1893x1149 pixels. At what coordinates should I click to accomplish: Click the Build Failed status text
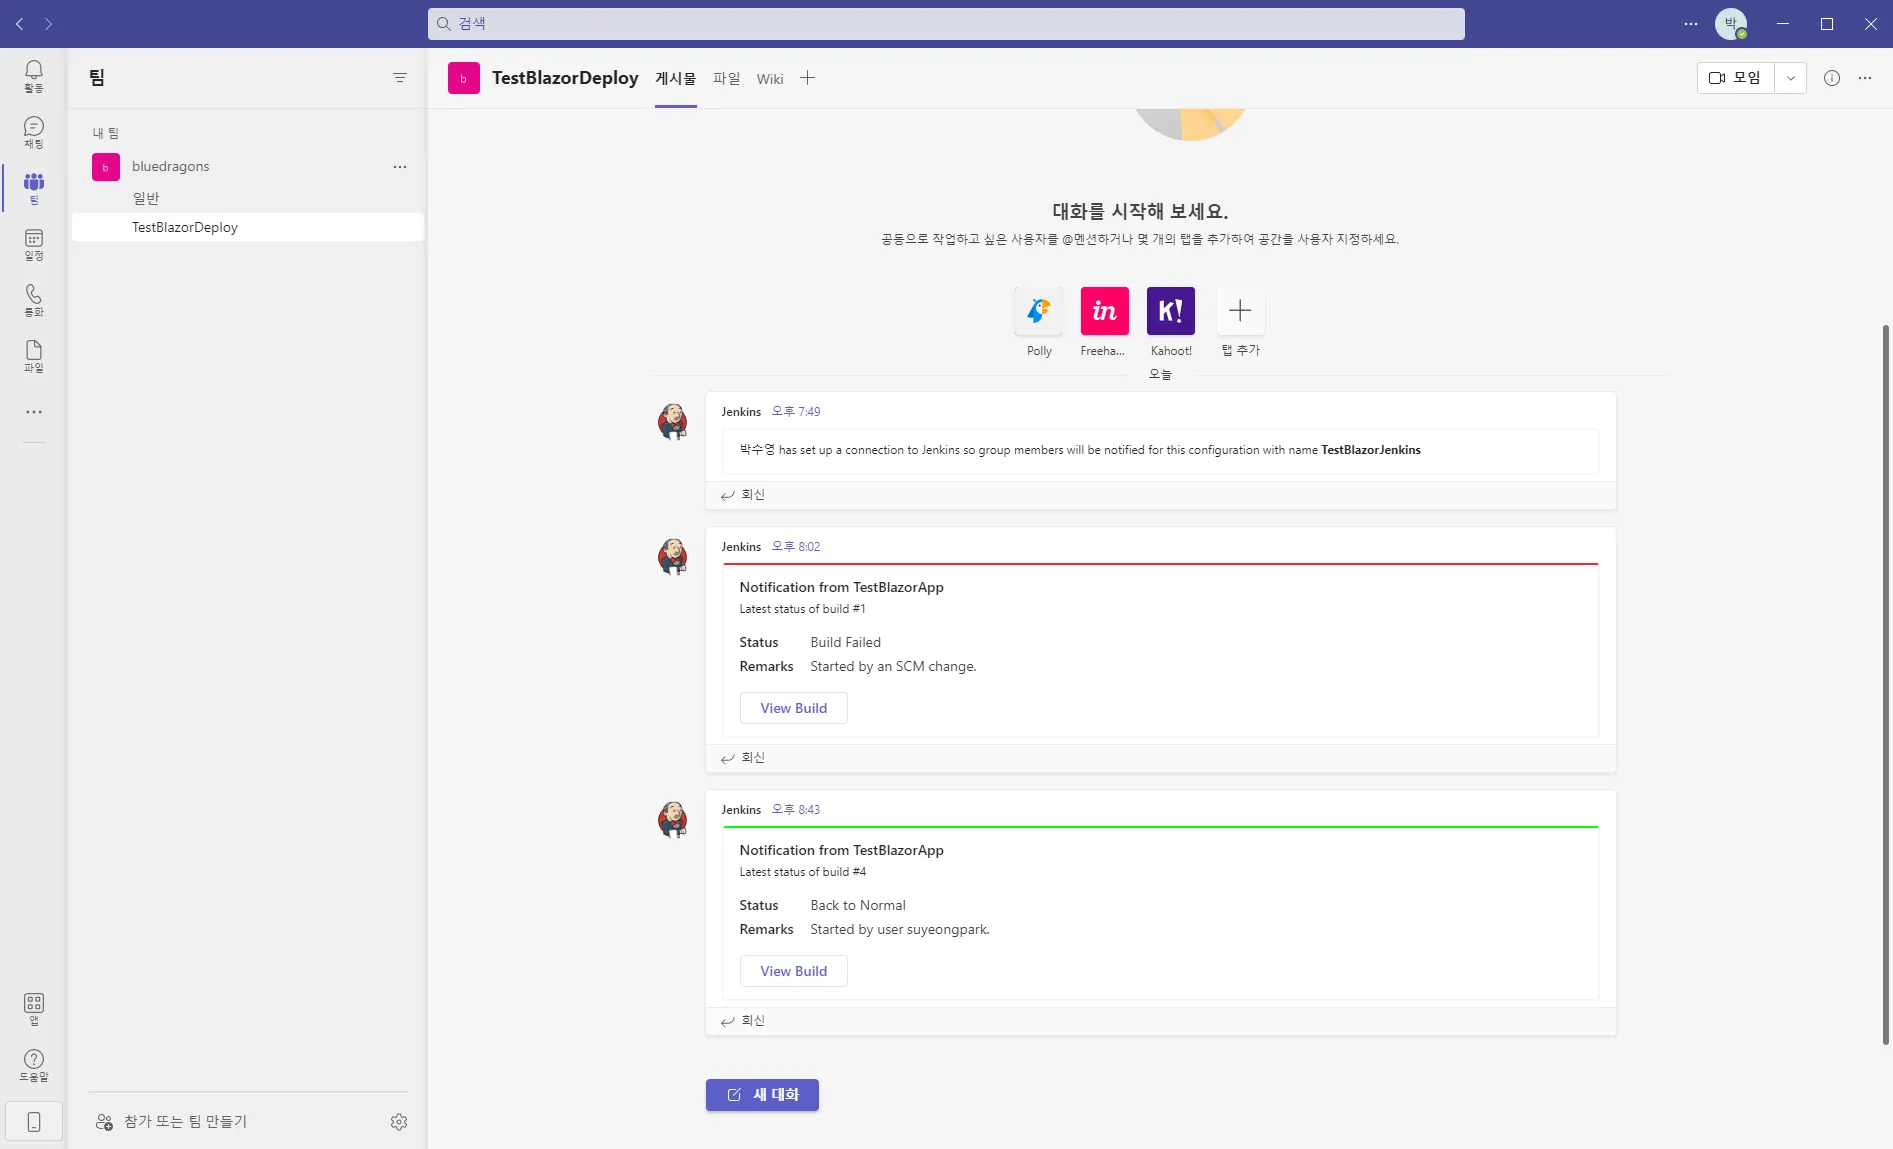pyautogui.click(x=846, y=642)
